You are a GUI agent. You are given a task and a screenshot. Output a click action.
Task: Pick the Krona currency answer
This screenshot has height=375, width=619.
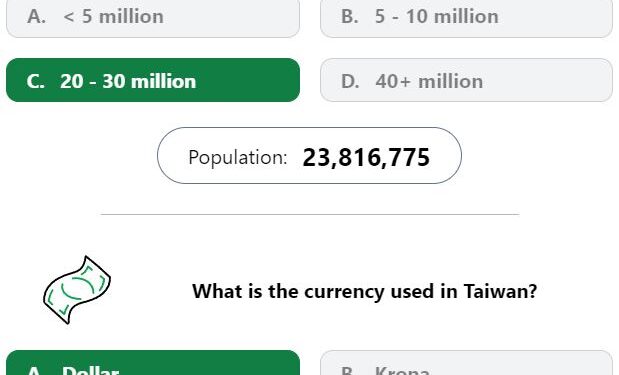[x=466, y=363]
